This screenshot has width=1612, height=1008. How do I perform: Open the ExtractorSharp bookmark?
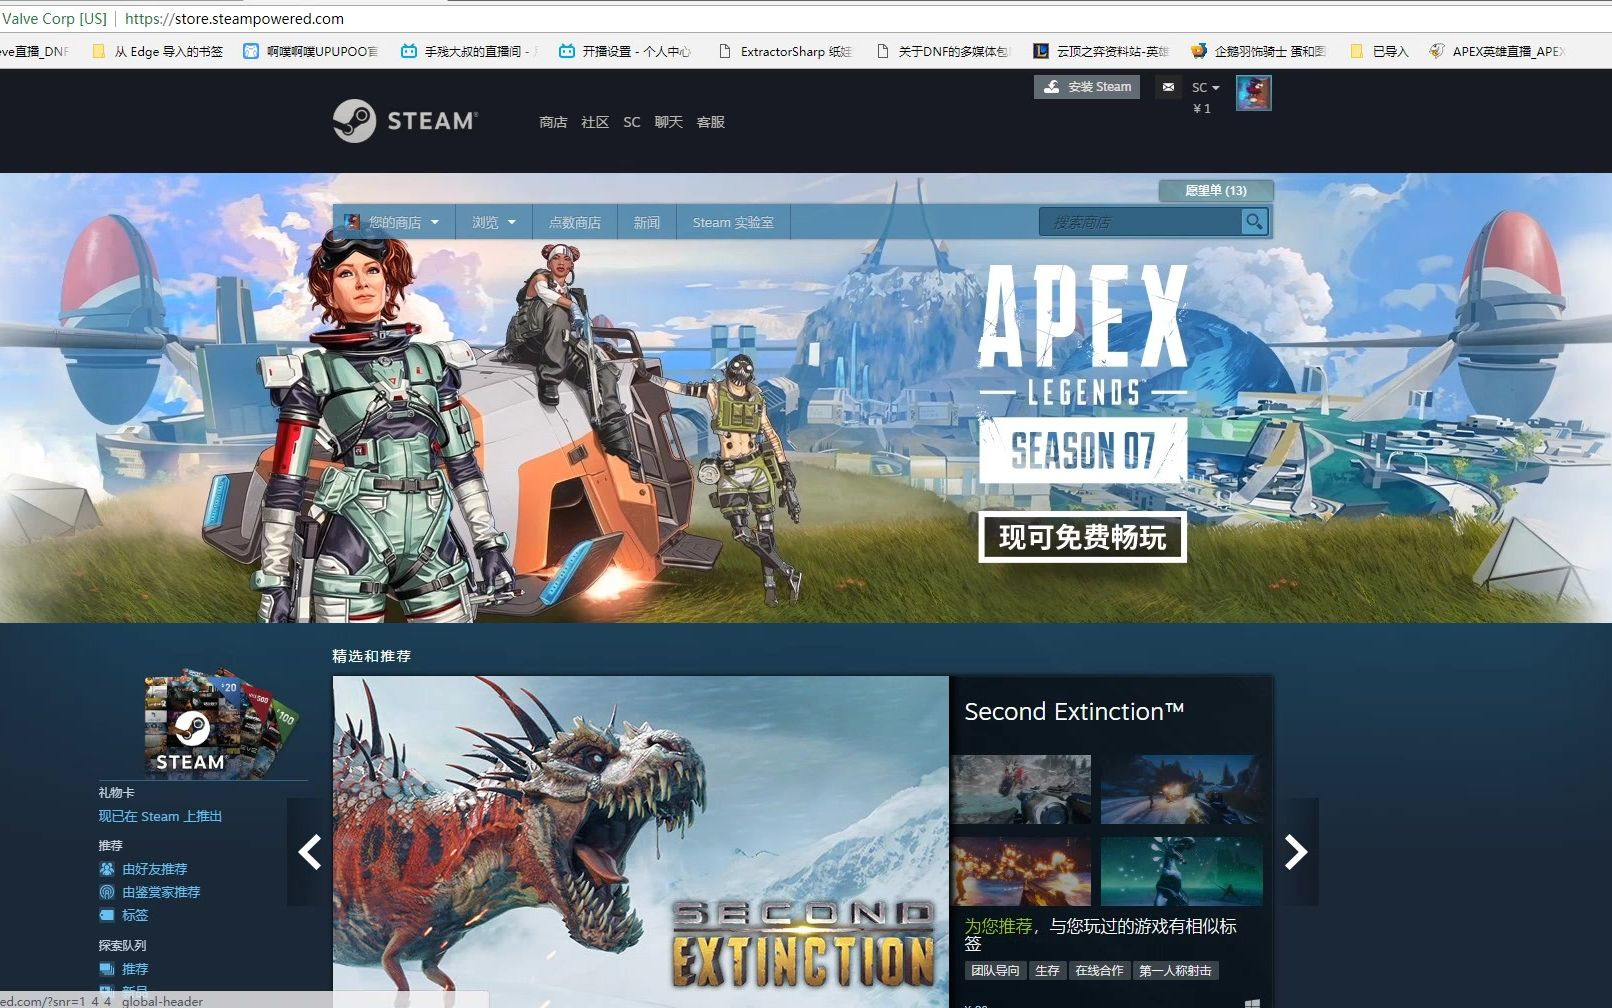pos(786,51)
